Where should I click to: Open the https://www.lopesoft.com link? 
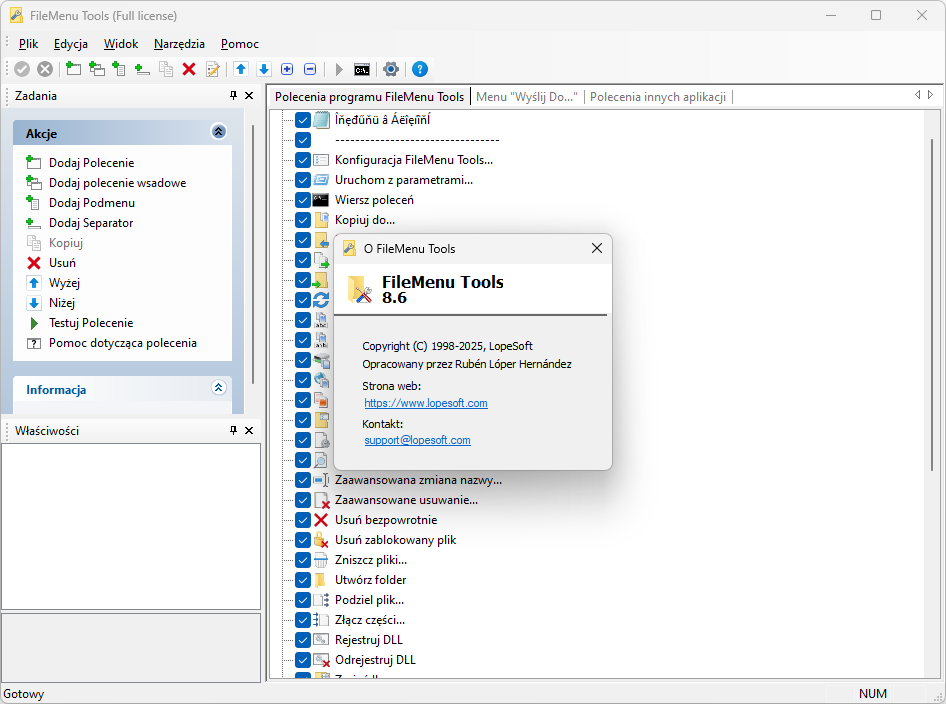pos(426,403)
